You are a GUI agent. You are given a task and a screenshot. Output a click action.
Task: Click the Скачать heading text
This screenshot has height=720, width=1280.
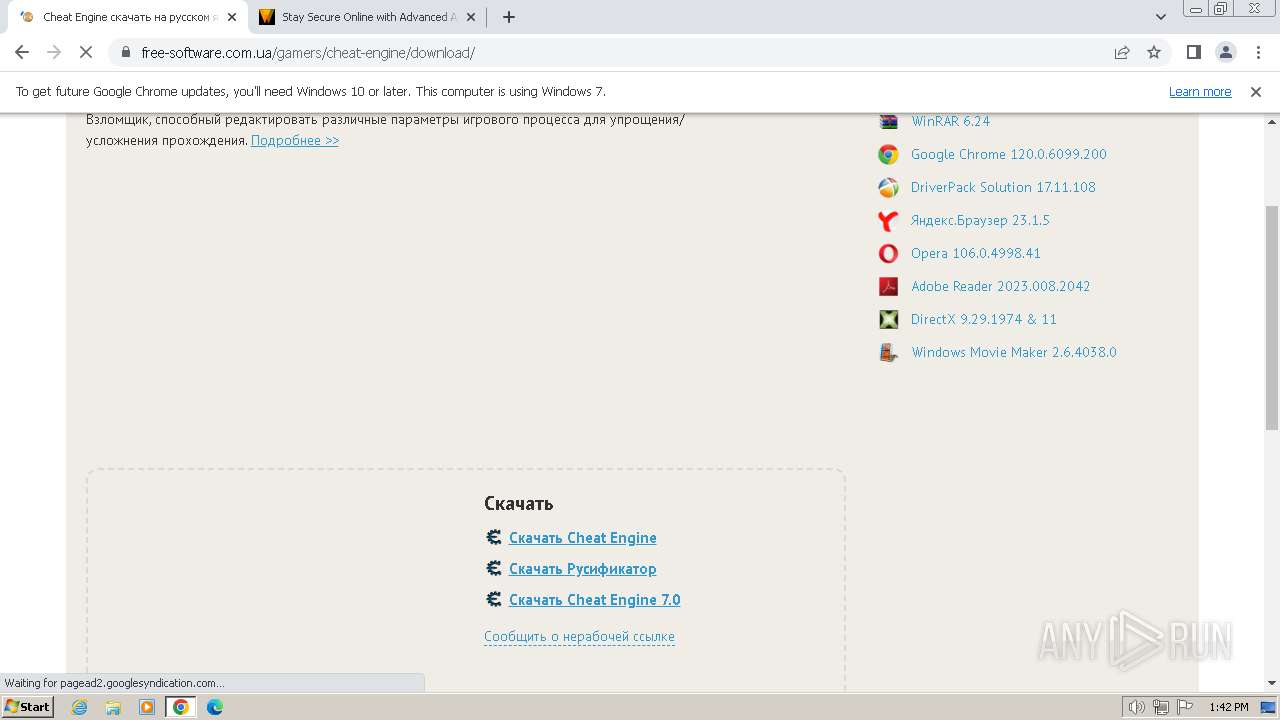point(519,504)
